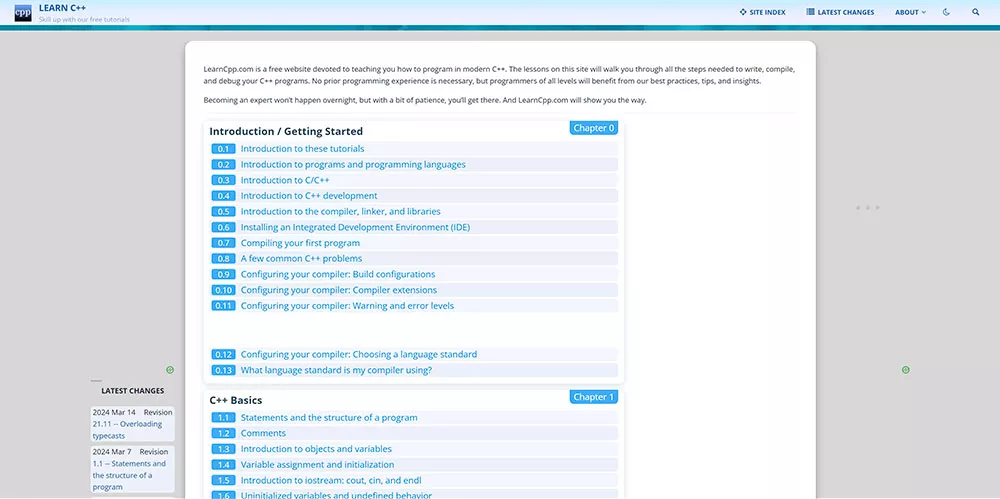Open Compiling your first program lesson
The width and height of the screenshot is (1000, 499).
coord(300,243)
